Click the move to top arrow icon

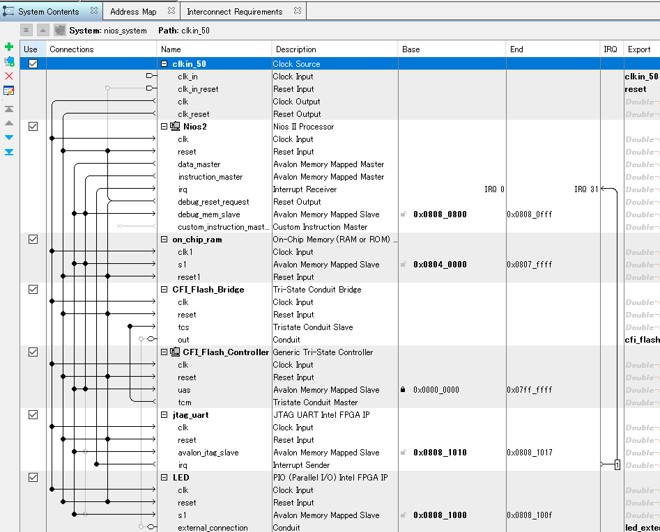[9, 108]
